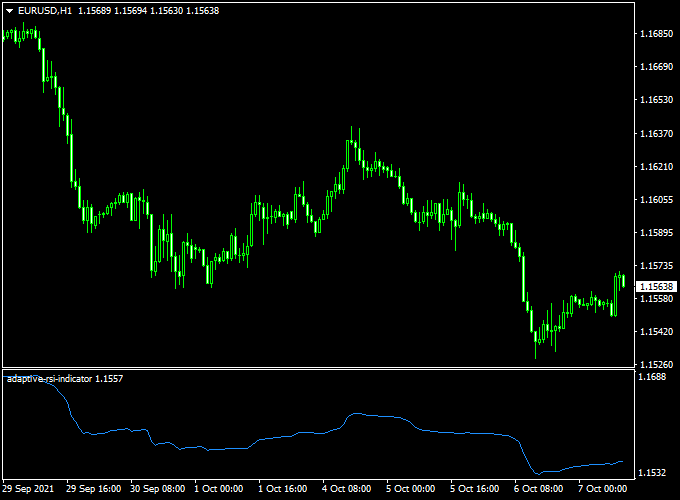Viewport: 680px width, 500px height.
Task: Select the adaptive-rsi-indicator 1.1557 label
Action: [65, 379]
